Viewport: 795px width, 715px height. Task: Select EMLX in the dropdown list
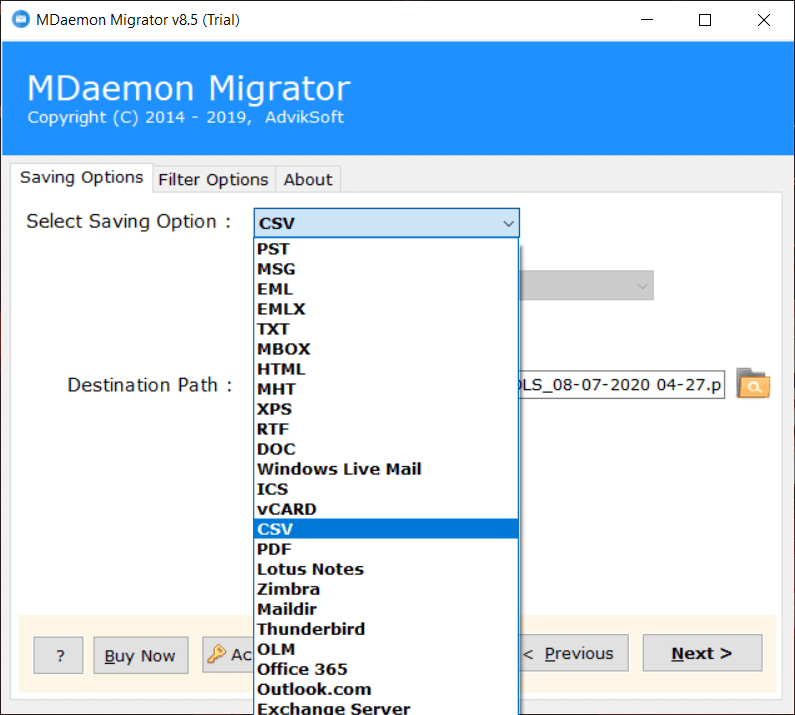click(386, 309)
